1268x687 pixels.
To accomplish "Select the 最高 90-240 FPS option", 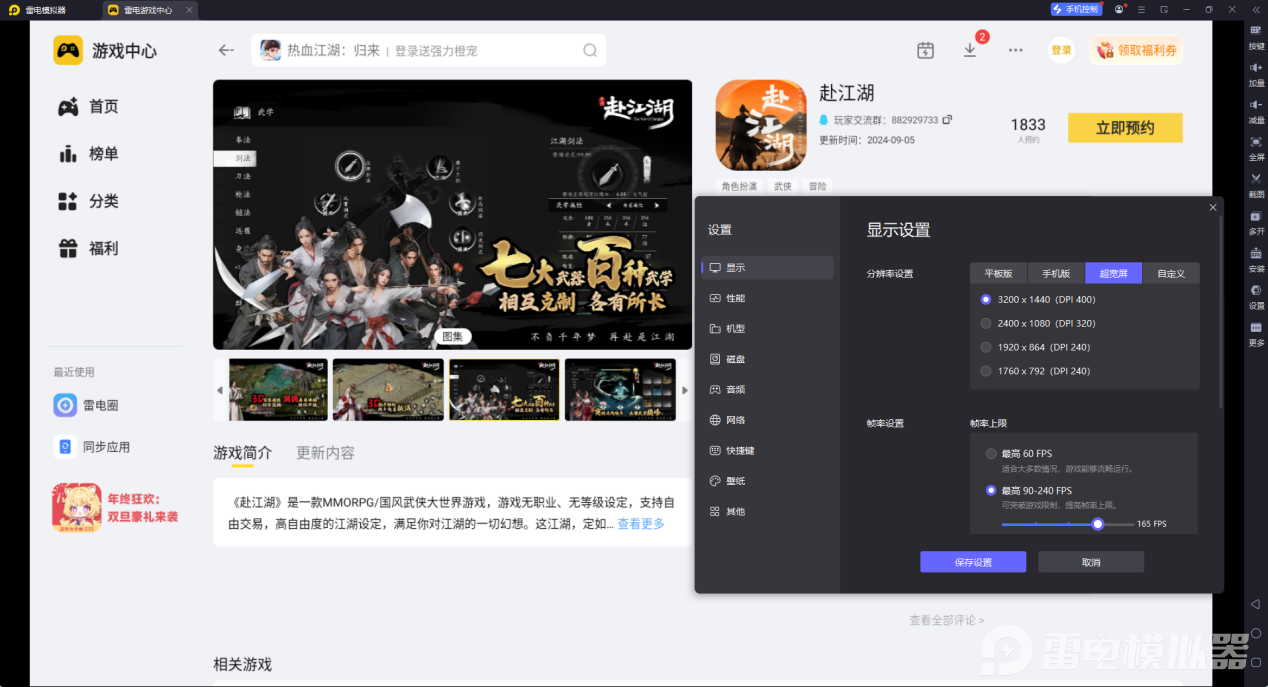I will coord(1029,490).
